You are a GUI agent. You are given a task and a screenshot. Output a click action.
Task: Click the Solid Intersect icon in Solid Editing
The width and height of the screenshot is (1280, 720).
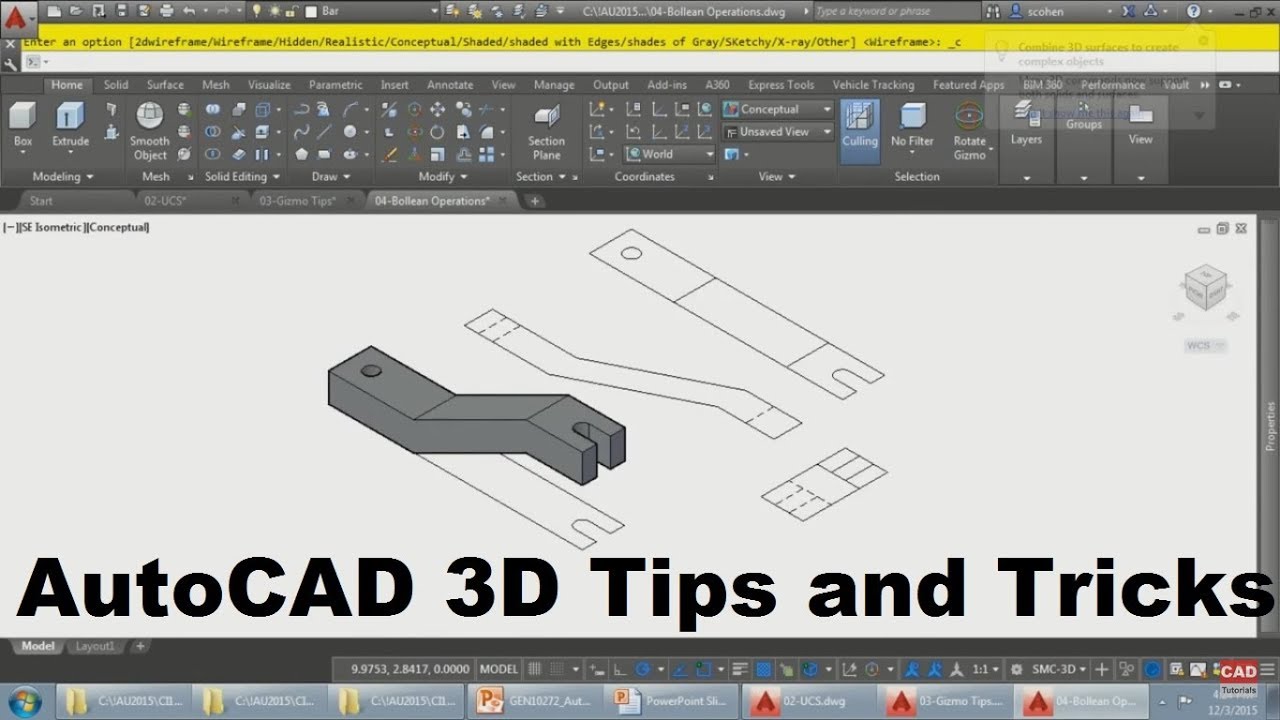click(x=214, y=154)
